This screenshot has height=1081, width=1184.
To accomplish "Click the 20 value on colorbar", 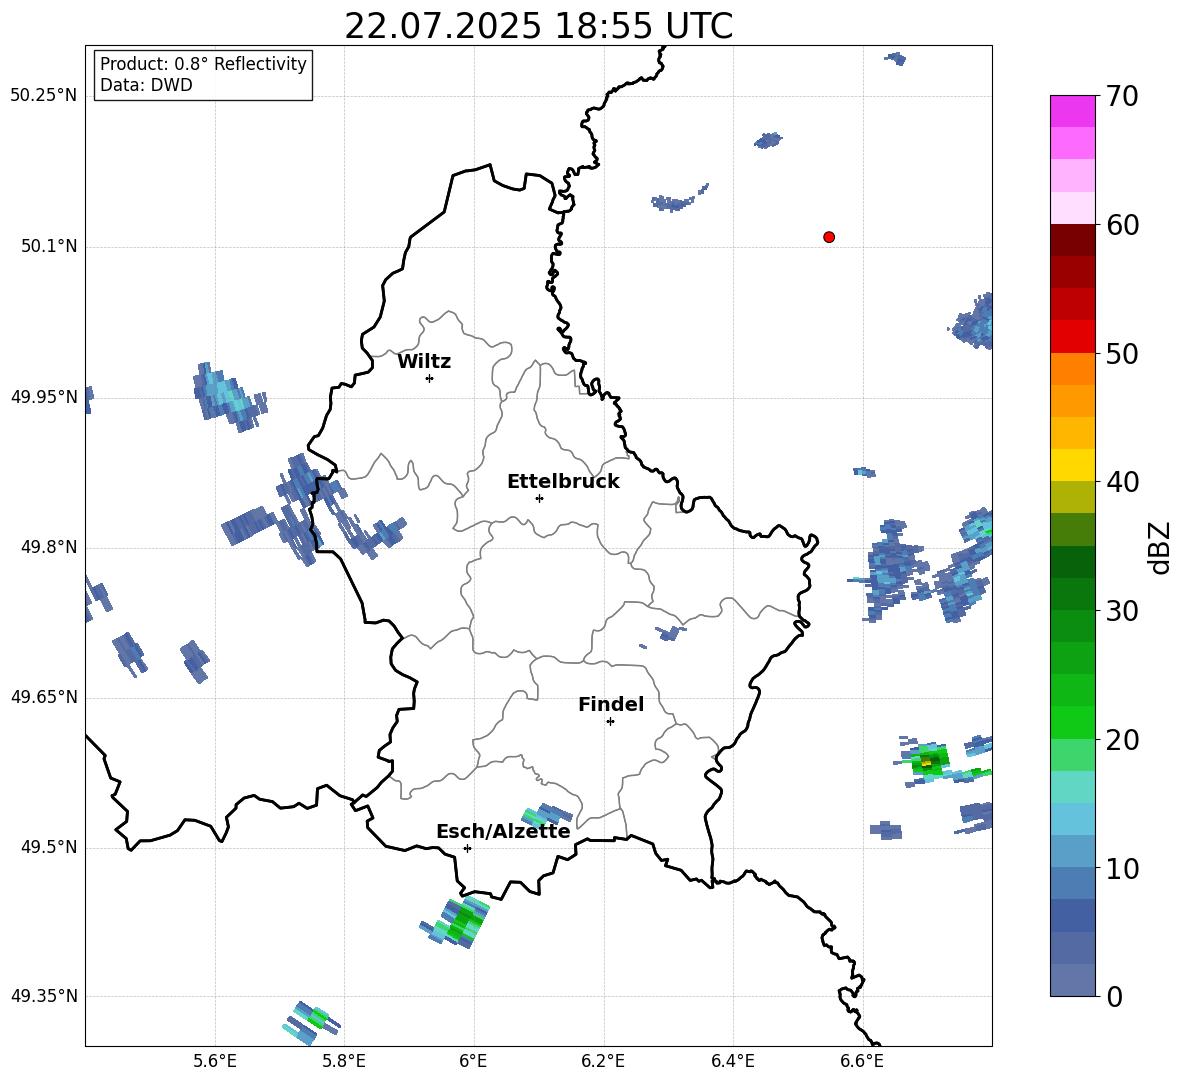I will 1122,739.
